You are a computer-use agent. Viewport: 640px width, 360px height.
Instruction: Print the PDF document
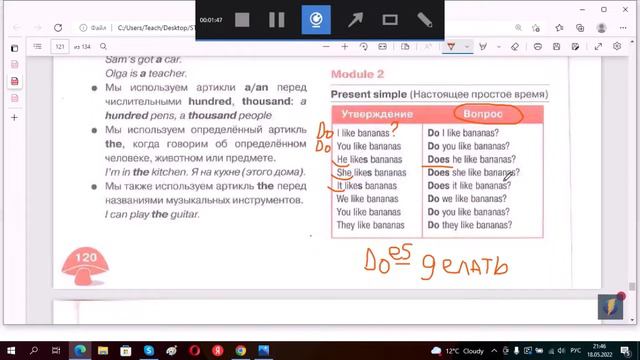coord(538,47)
